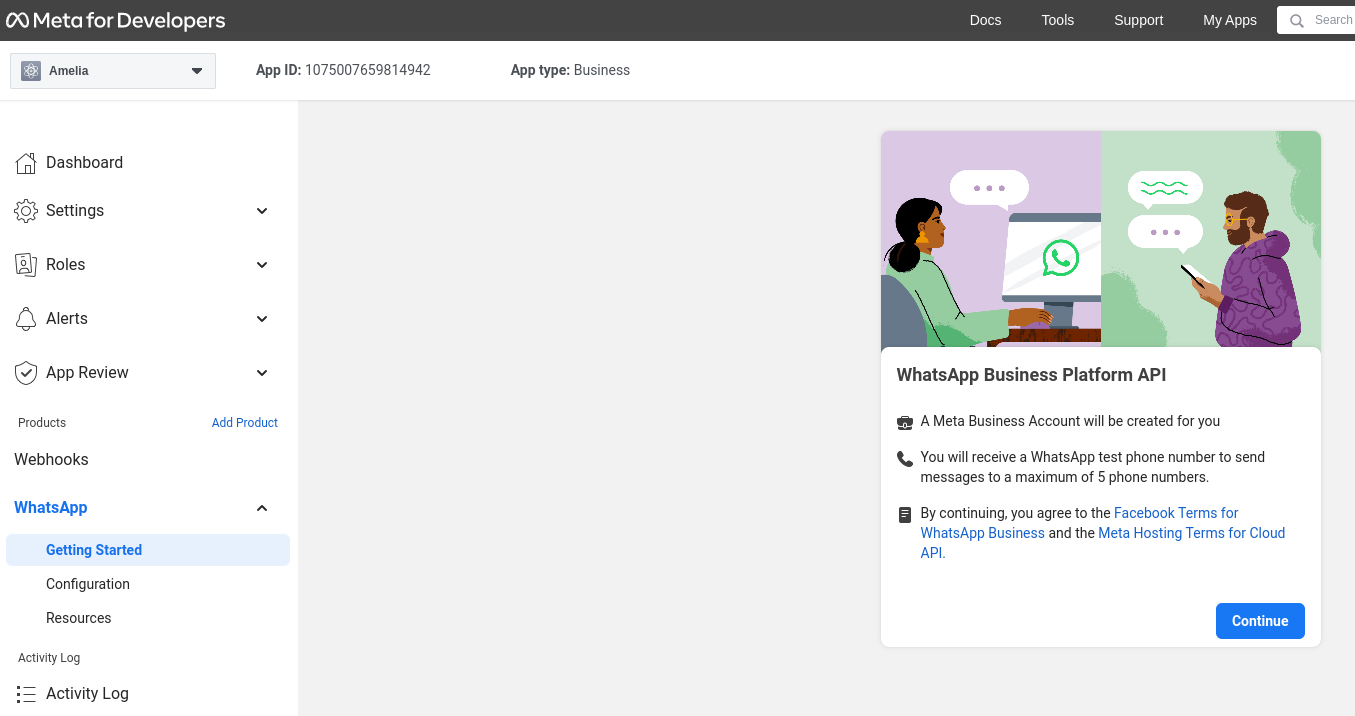1355x716 pixels.
Task: Click the WhatsApp Business Platform API heading
Action: point(1031,375)
